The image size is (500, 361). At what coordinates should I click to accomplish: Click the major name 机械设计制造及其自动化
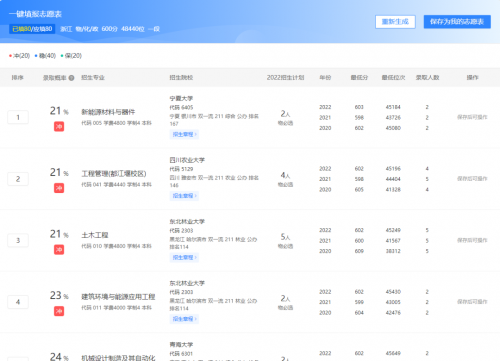pos(118,358)
